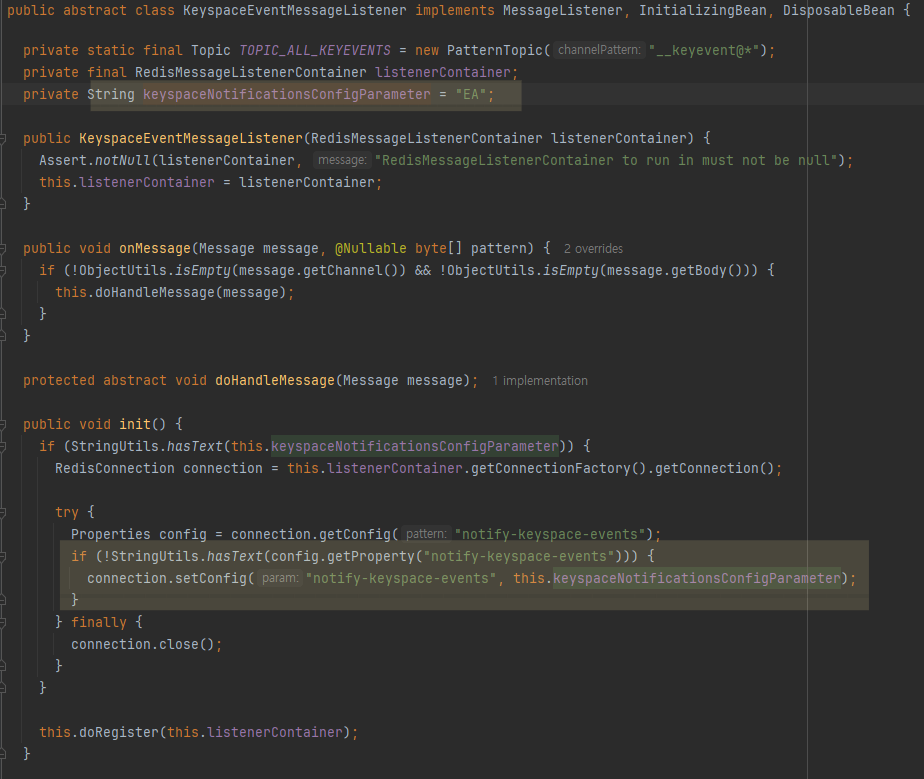Click the setConfig method call
This screenshot has width=924, height=779.
click(210, 579)
